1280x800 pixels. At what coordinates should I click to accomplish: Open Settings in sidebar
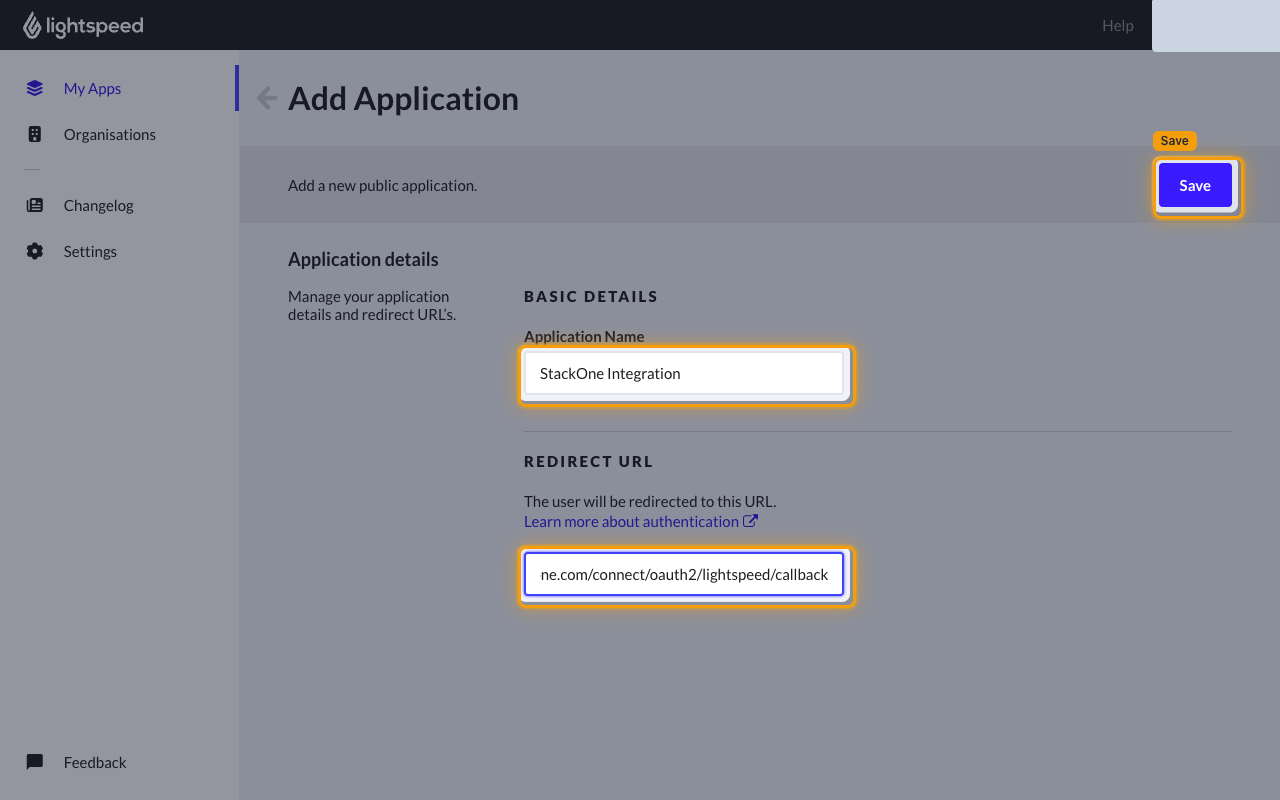click(90, 251)
